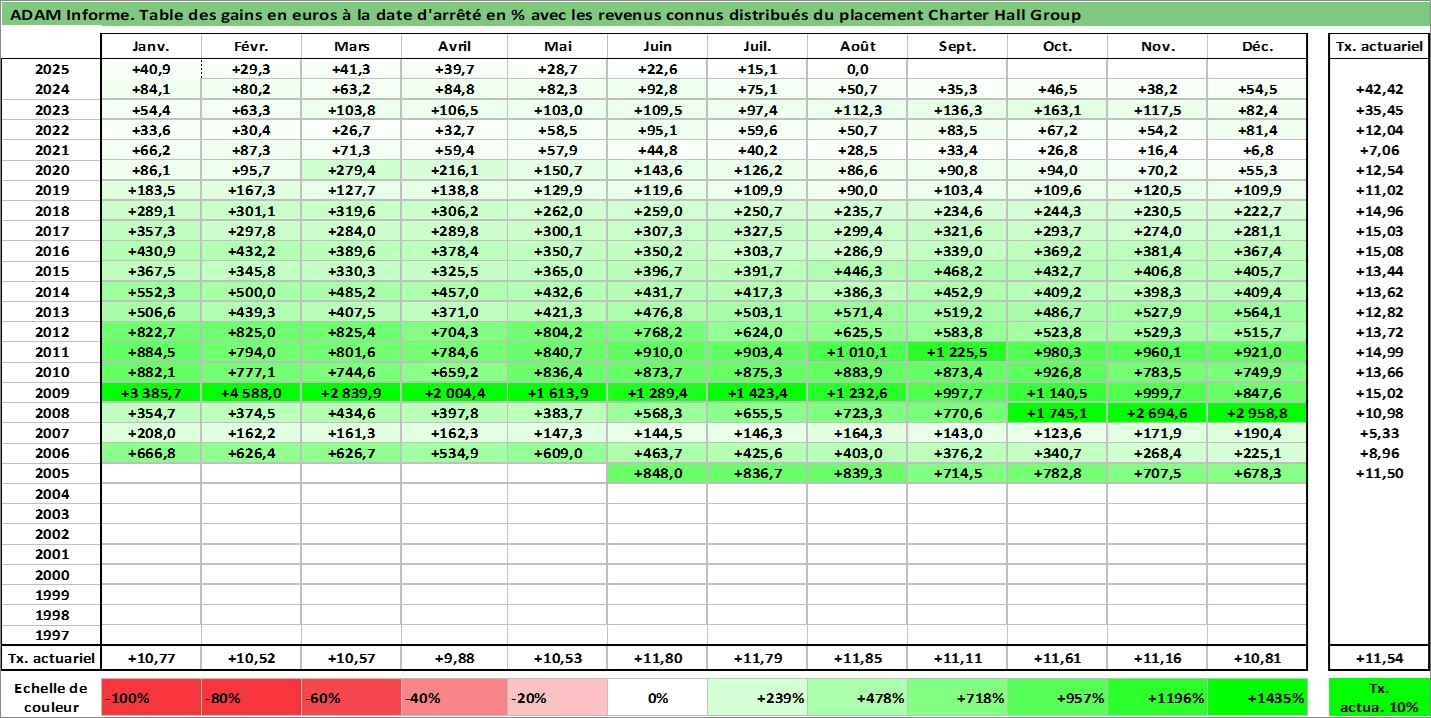Click the +2 958,8 cell
1431x718 pixels.
click(1257, 412)
